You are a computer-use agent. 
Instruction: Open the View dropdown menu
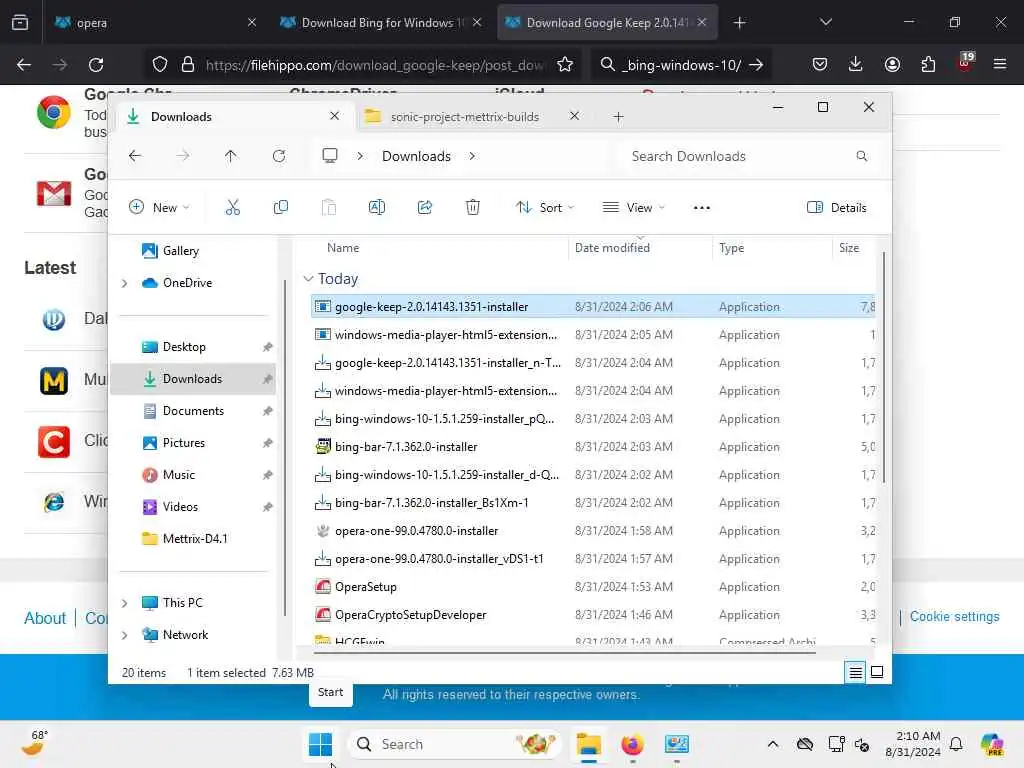tap(633, 208)
